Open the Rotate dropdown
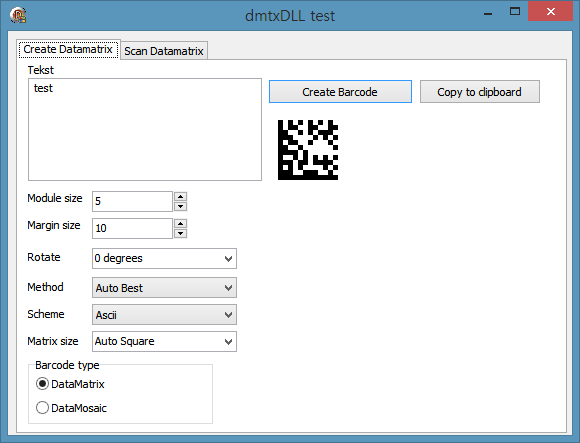Viewport: 580px width, 443px height. (164, 258)
